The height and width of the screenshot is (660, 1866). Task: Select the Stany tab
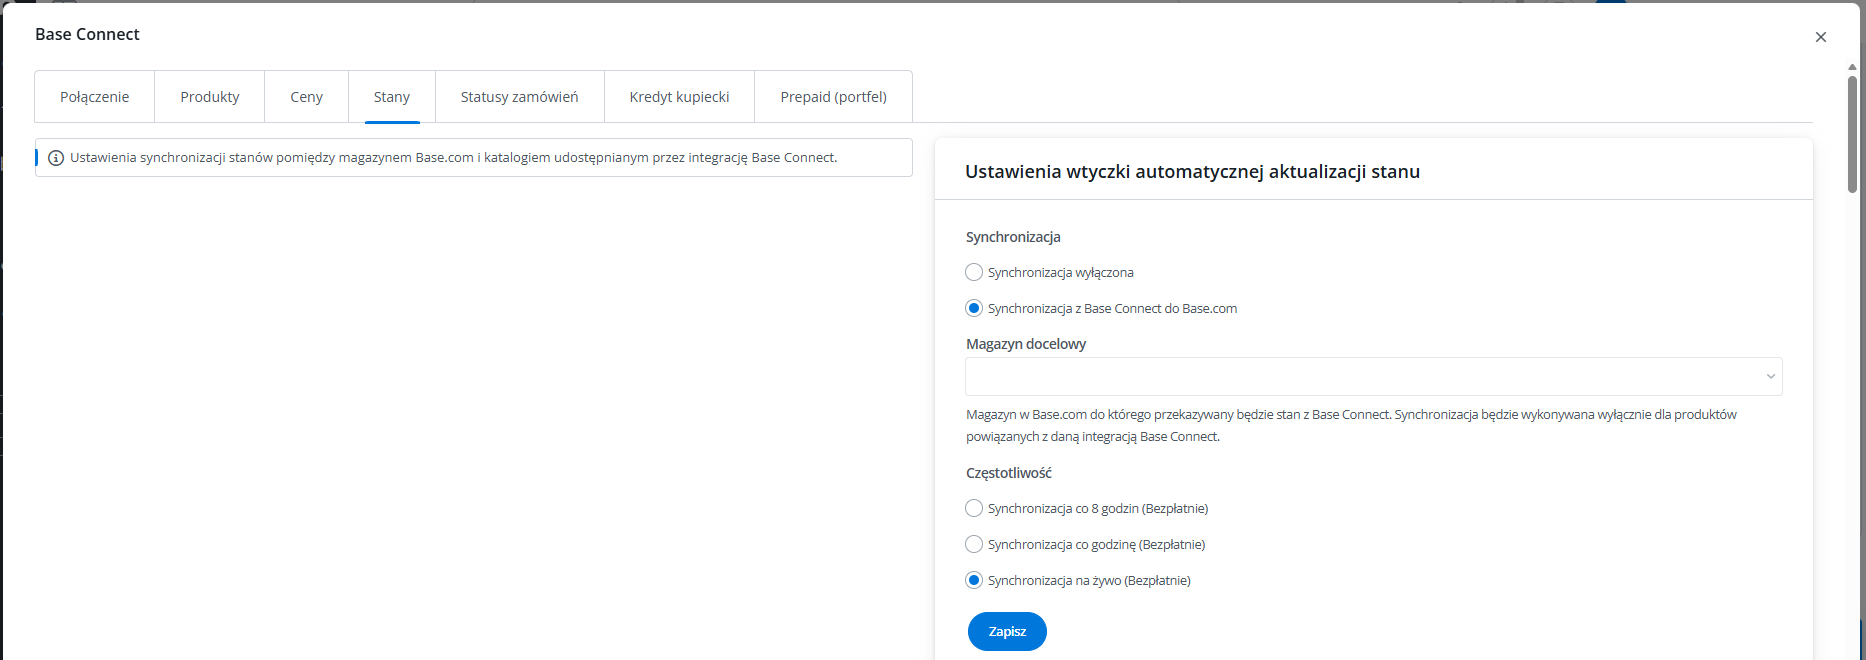[392, 97]
